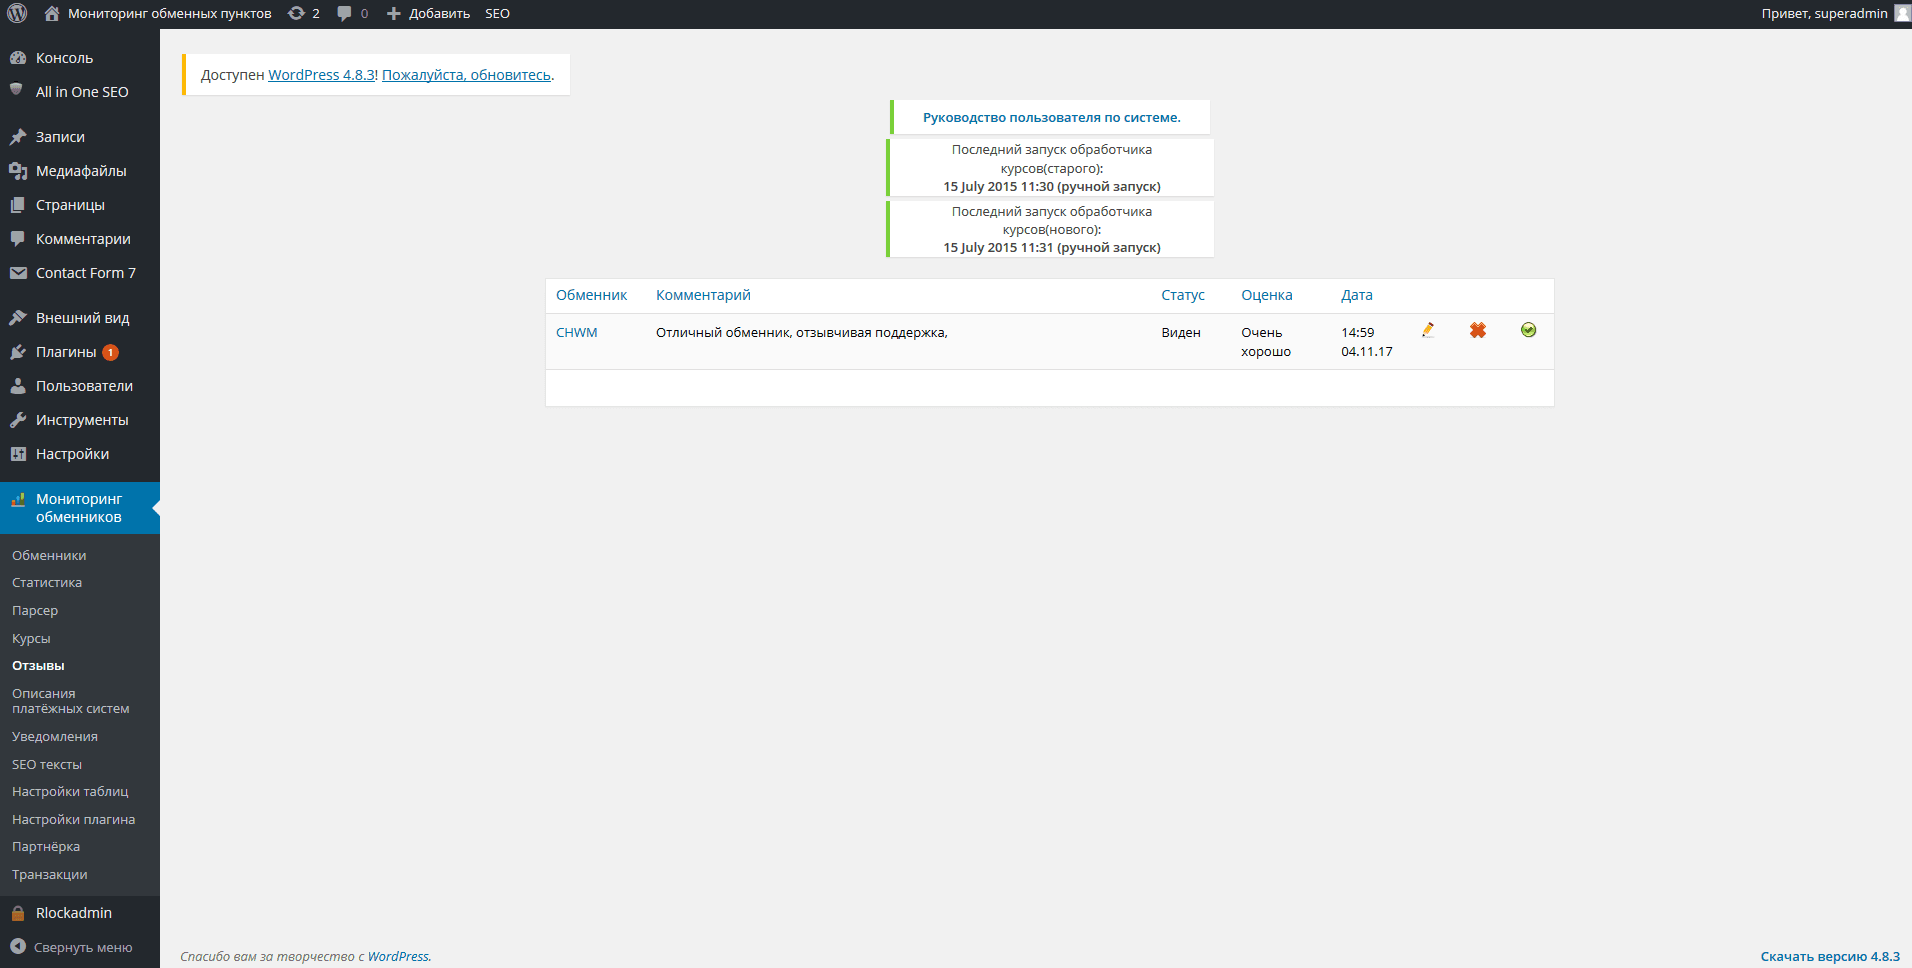Click Contact Form 7 envelope icon
Viewport: 1912px width, 968px height.
click(18, 273)
